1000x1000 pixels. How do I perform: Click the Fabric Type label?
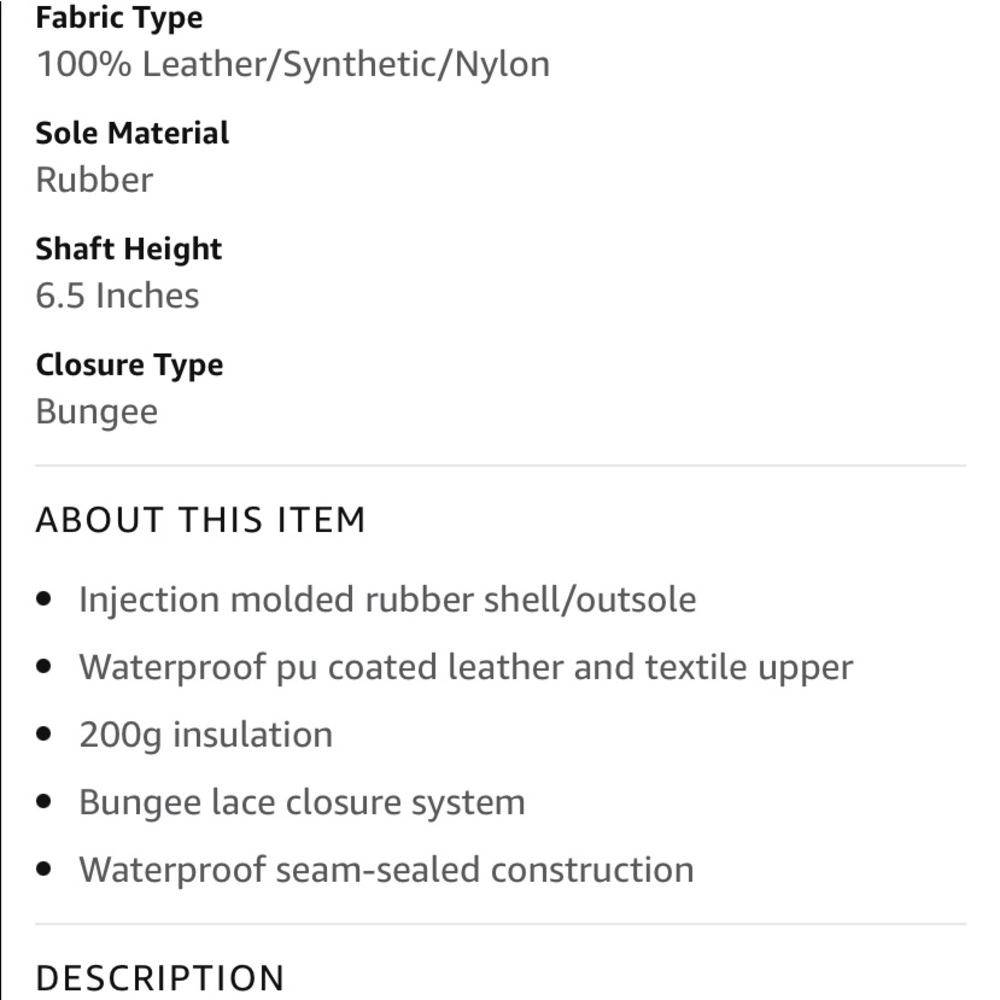(119, 18)
